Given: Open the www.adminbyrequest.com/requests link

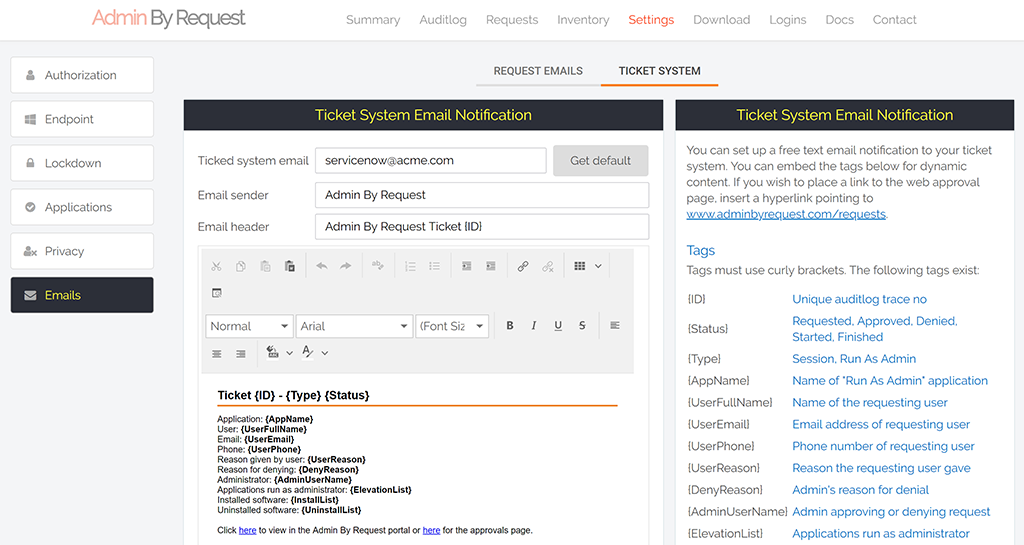Looking at the screenshot, I should click(x=786, y=214).
